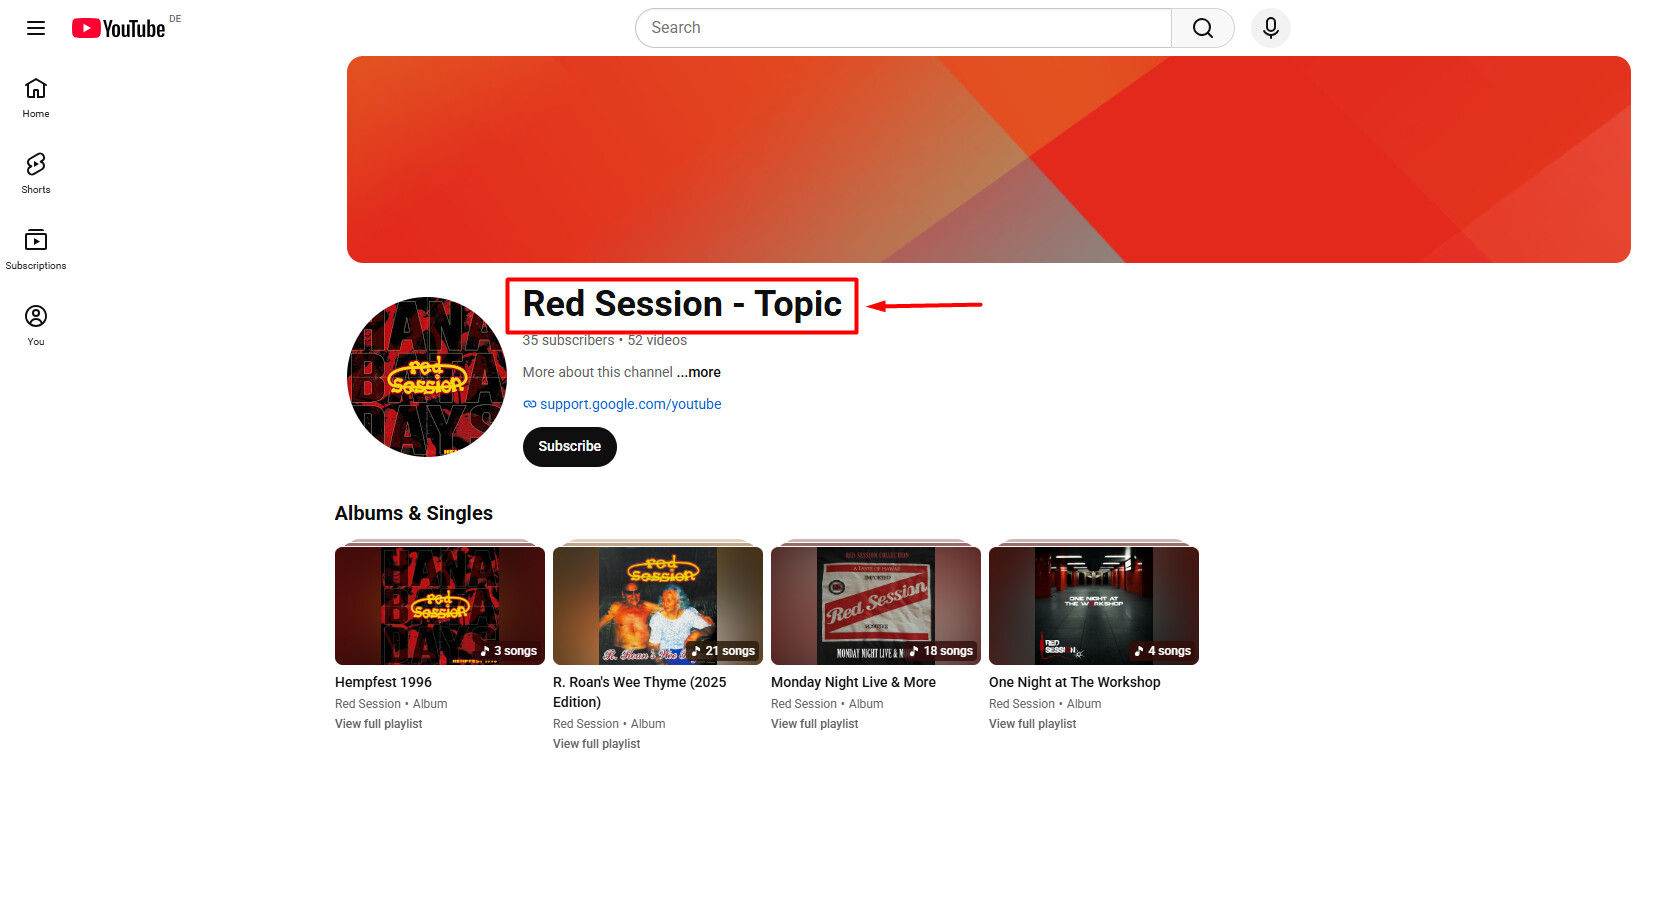Open Monday Night Live & More thumbnail
1666x908 pixels.
click(x=876, y=605)
